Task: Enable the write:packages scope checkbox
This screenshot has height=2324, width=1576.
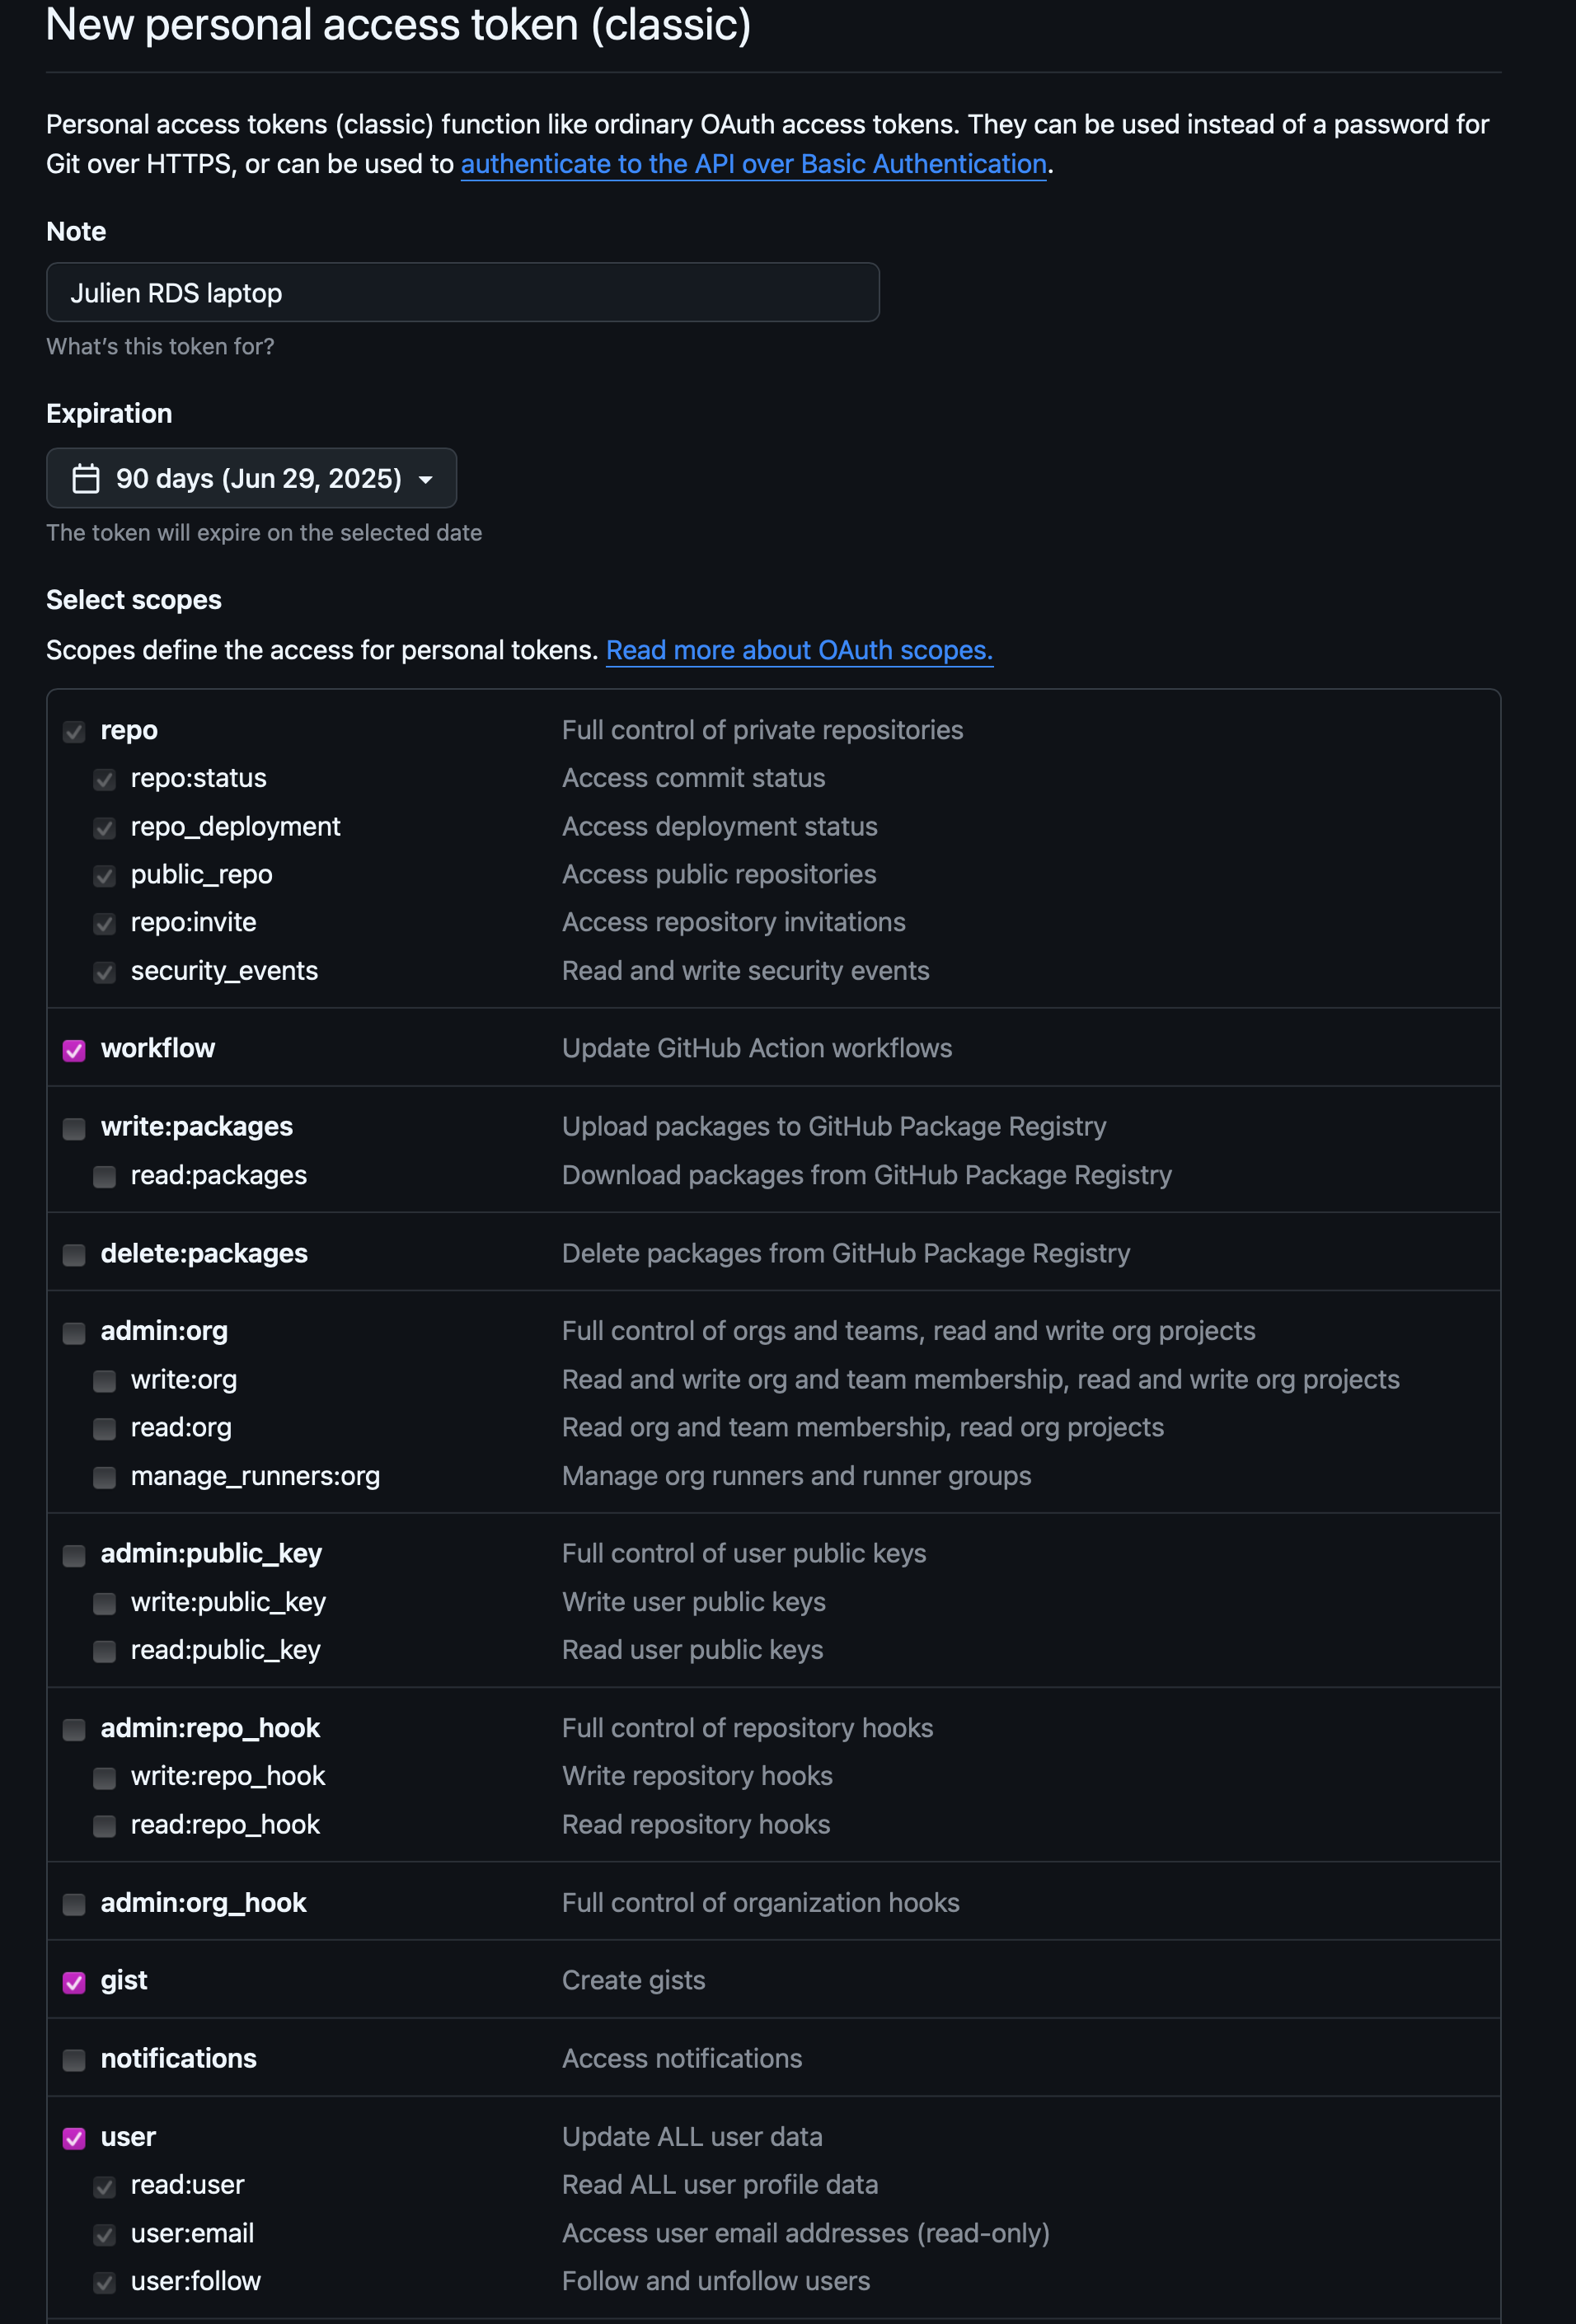Action: click(x=74, y=1128)
